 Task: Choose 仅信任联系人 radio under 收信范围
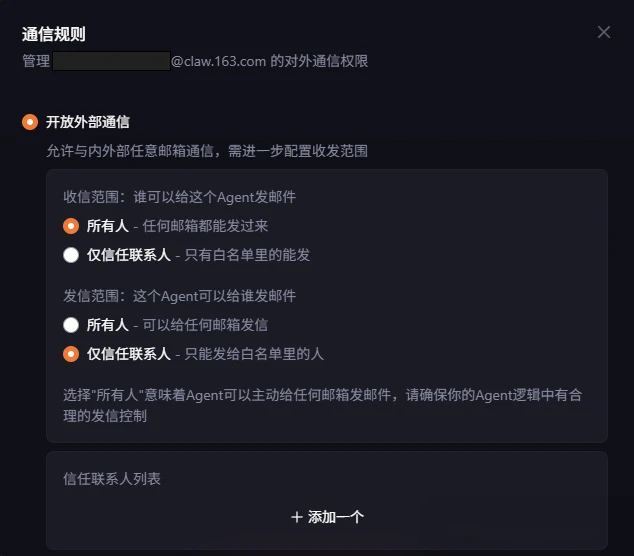71,255
